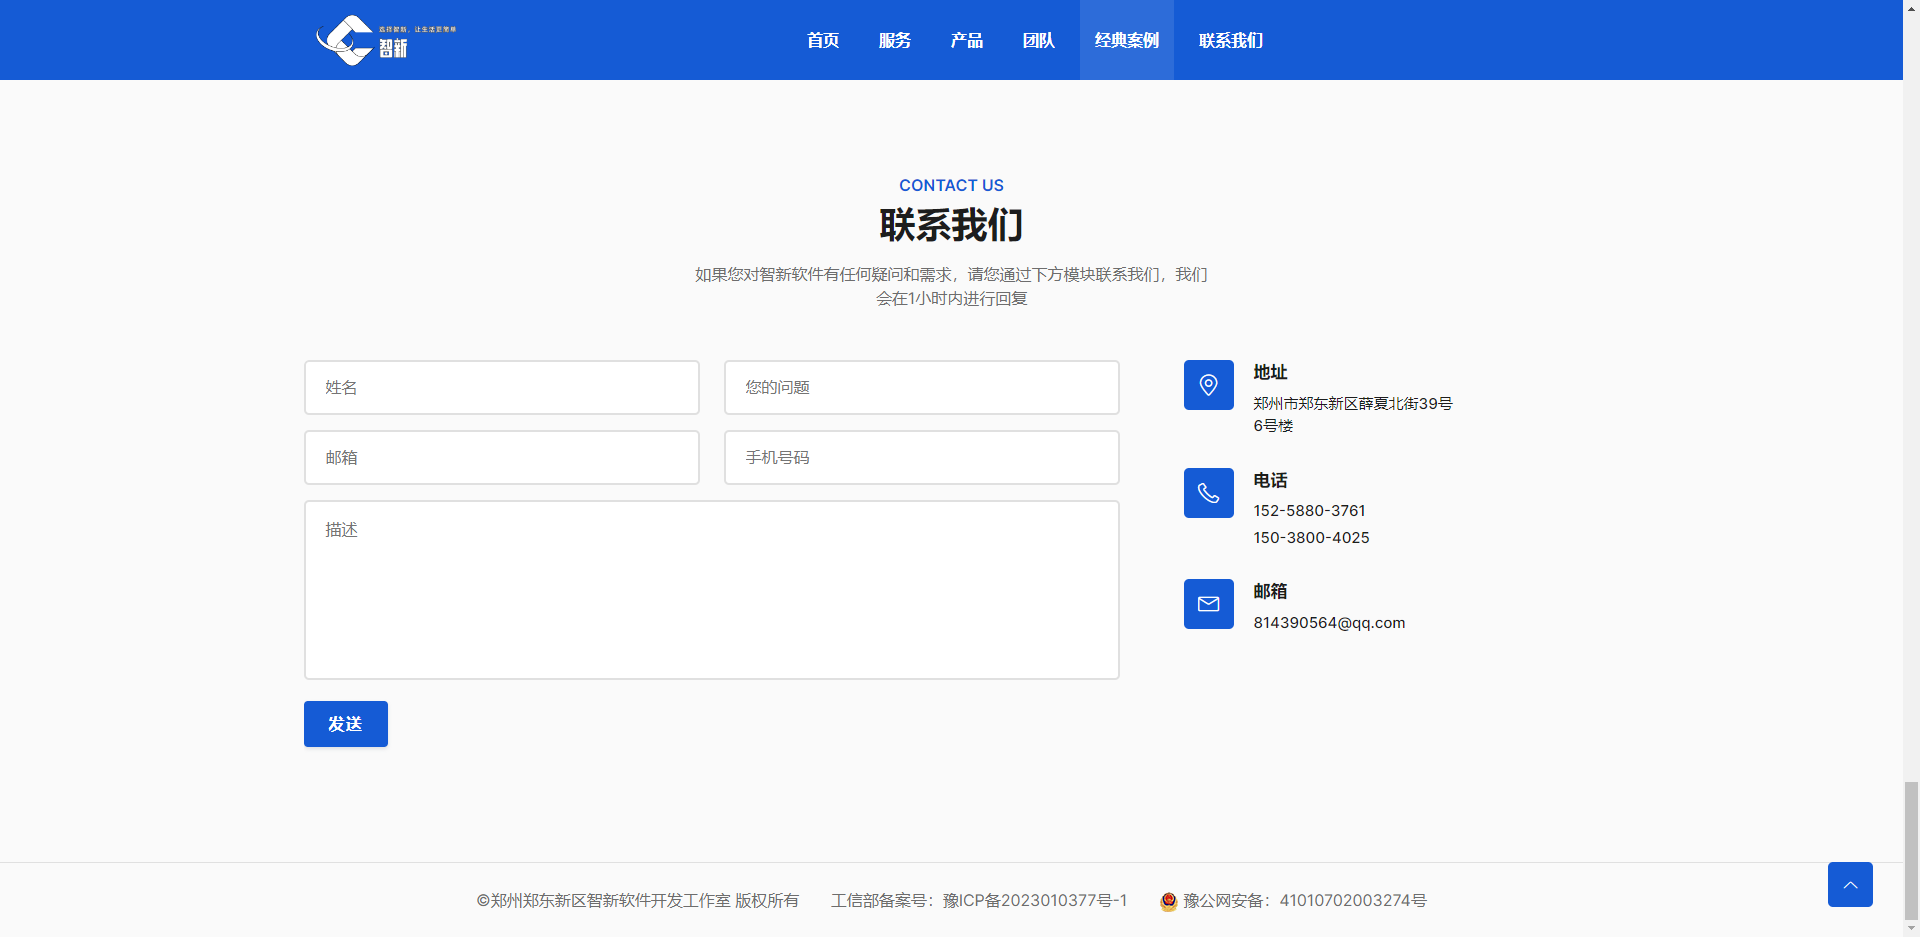The height and width of the screenshot is (937, 1920).
Task: Click the envelope mail icon
Action: click(x=1208, y=604)
